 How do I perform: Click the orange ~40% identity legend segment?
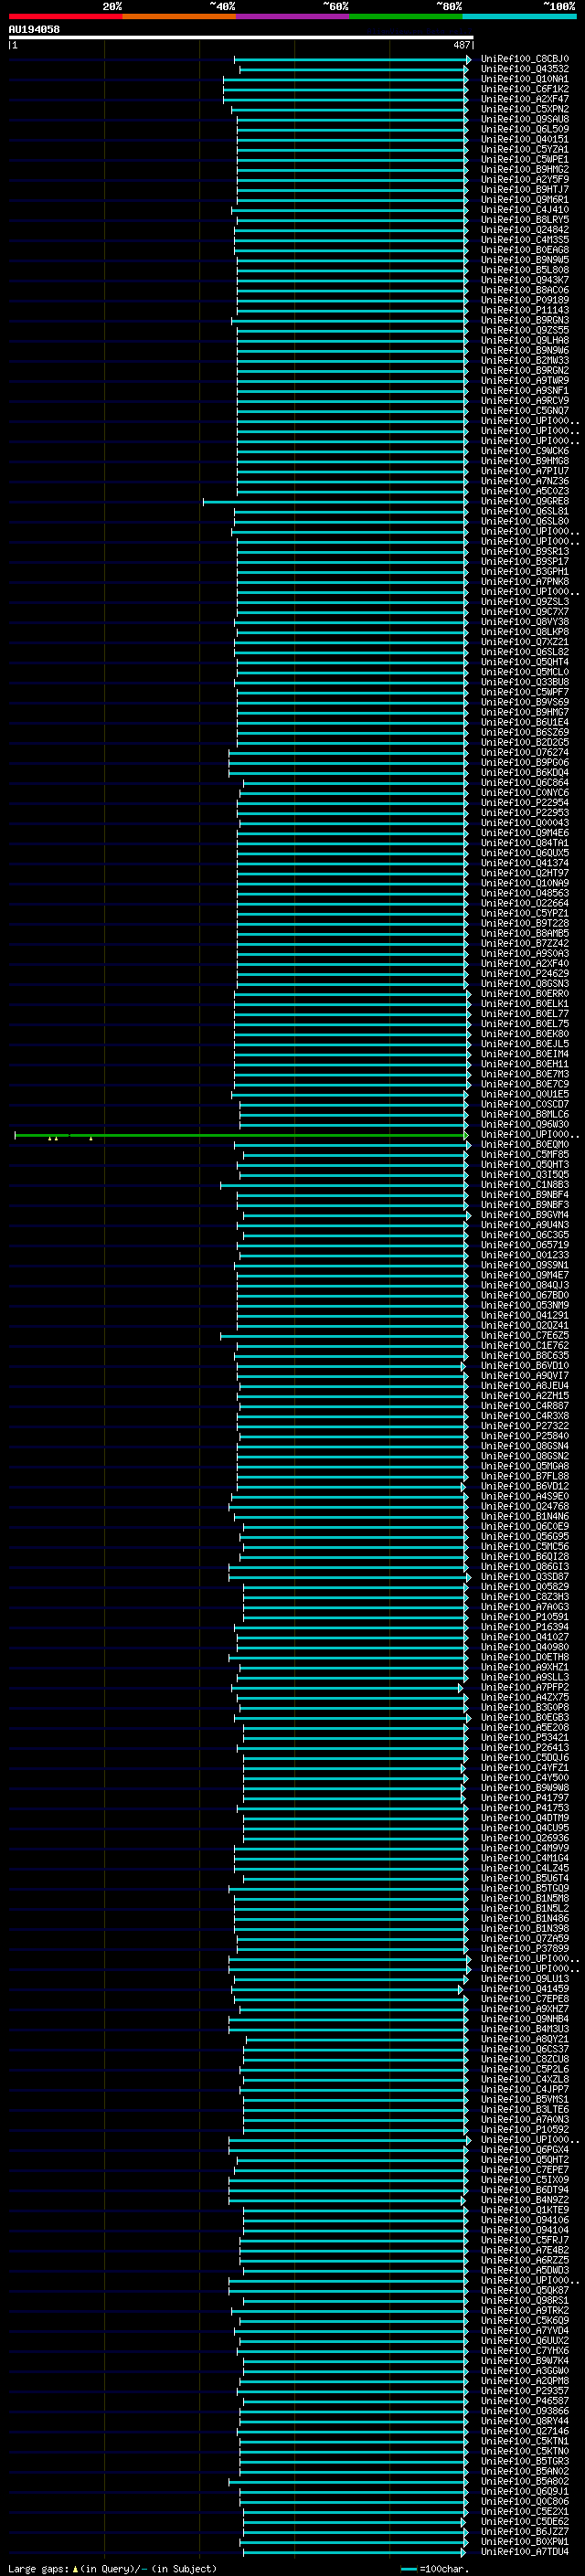point(179,16)
